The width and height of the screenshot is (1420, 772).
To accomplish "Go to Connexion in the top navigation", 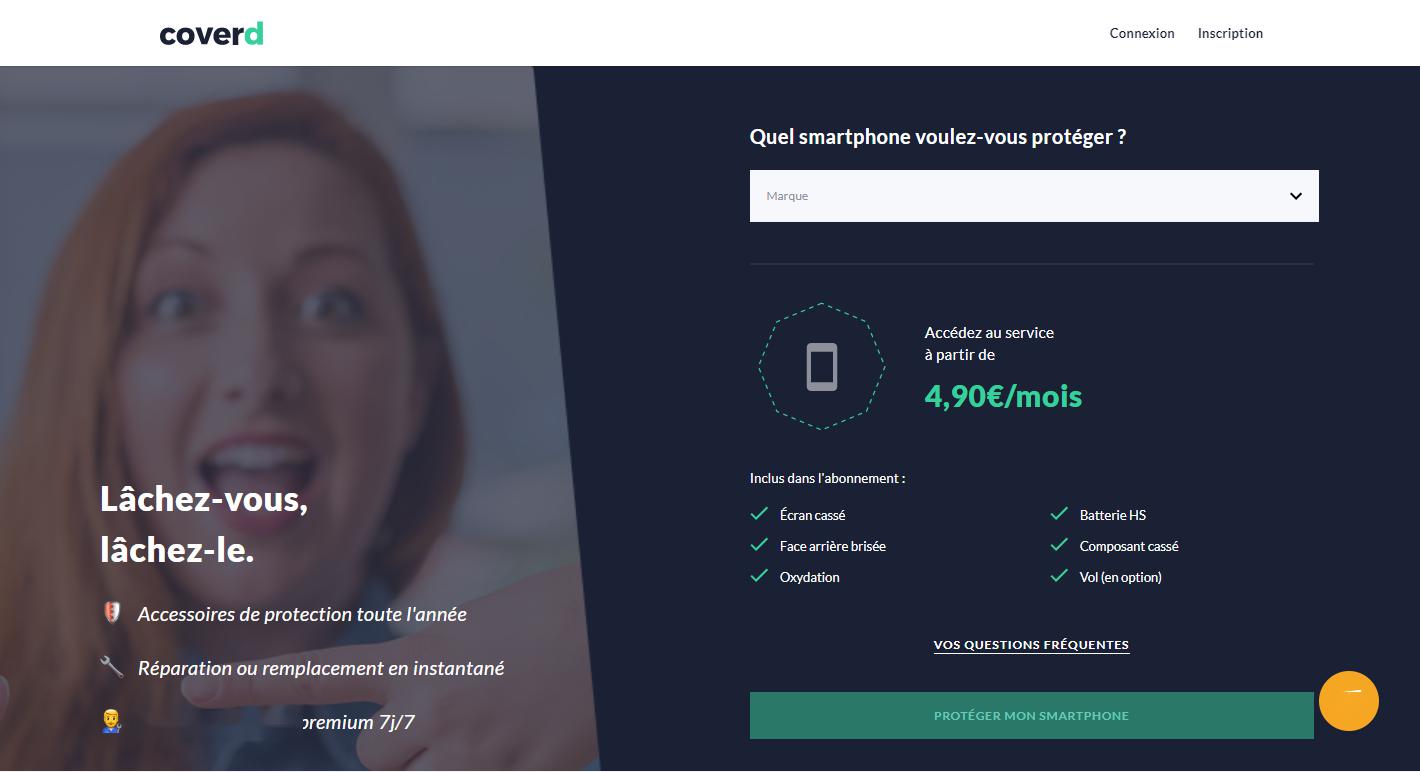I will [x=1142, y=33].
